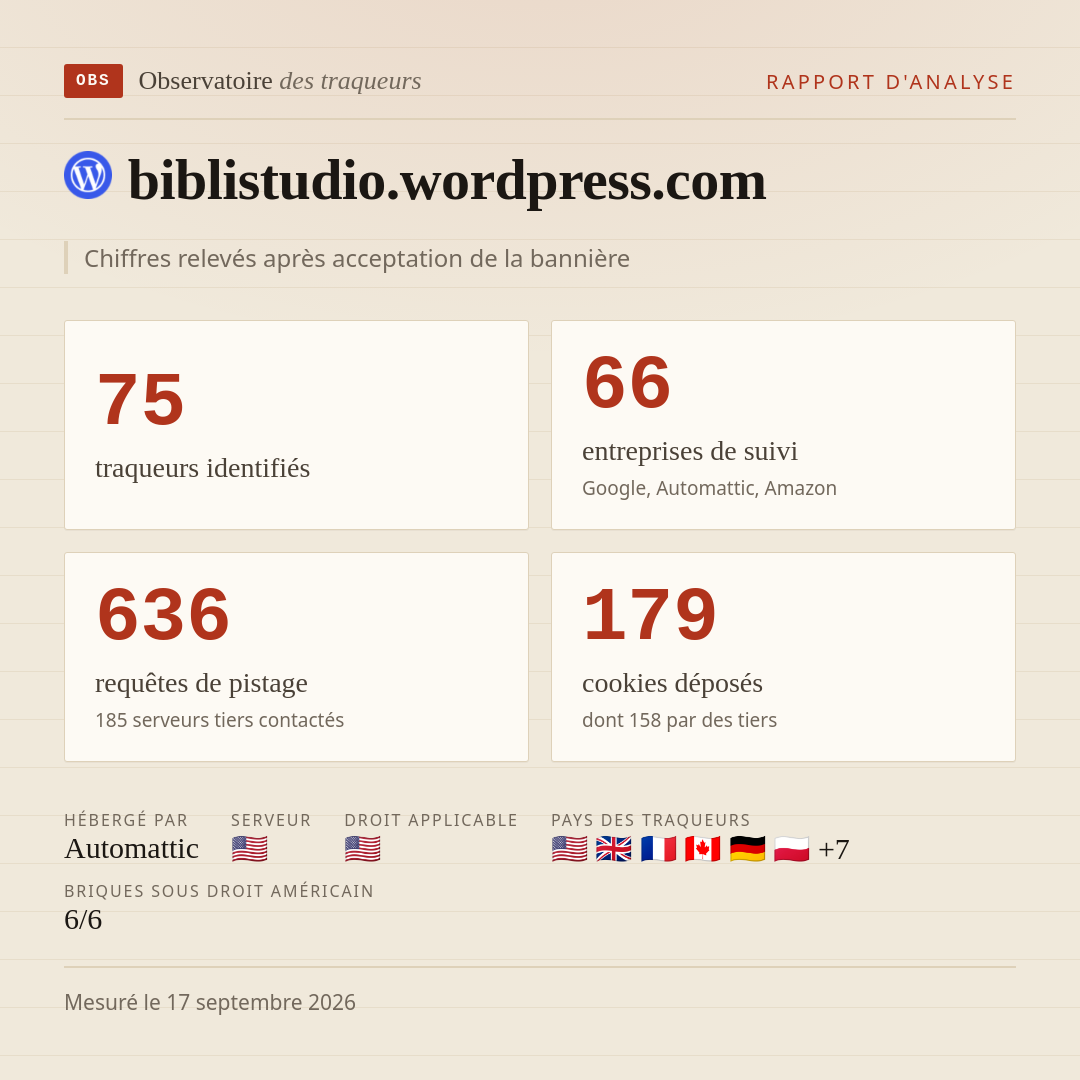
Task: Open the 75 traqueurs identifiés card
Action: pyautogui.click(x=296, y=425)
